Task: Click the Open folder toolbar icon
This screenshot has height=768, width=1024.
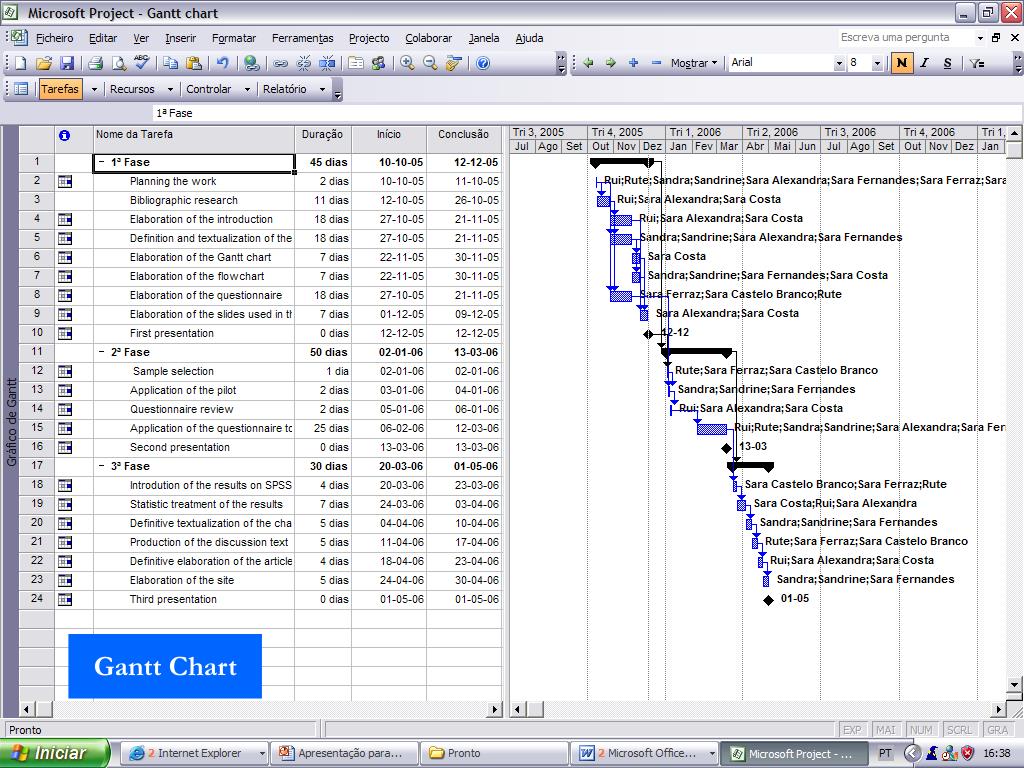Action: [44, 63]
